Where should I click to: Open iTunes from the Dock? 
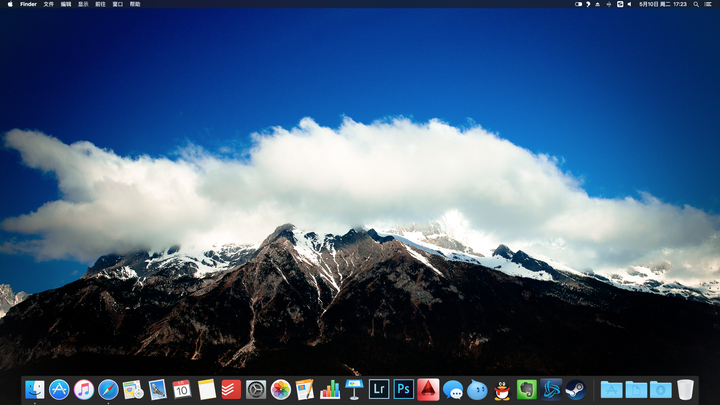click(x=84, y=390)
